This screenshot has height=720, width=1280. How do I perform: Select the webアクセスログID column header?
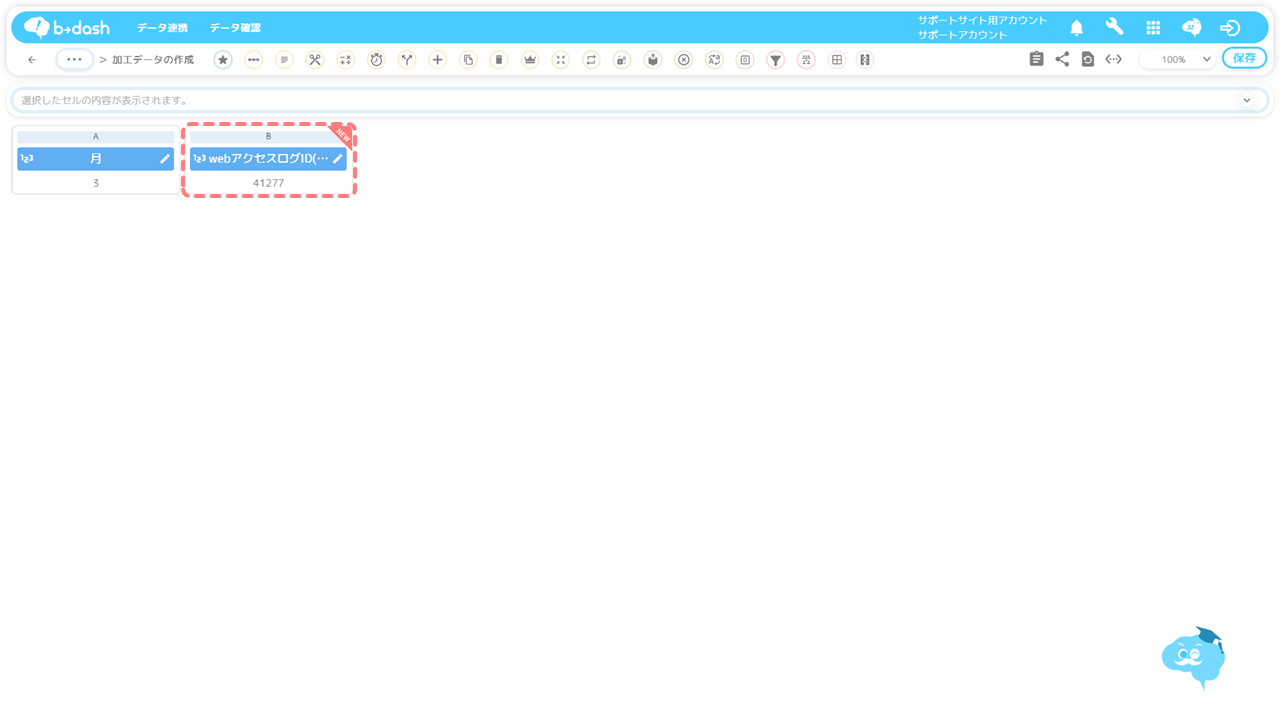268,159
